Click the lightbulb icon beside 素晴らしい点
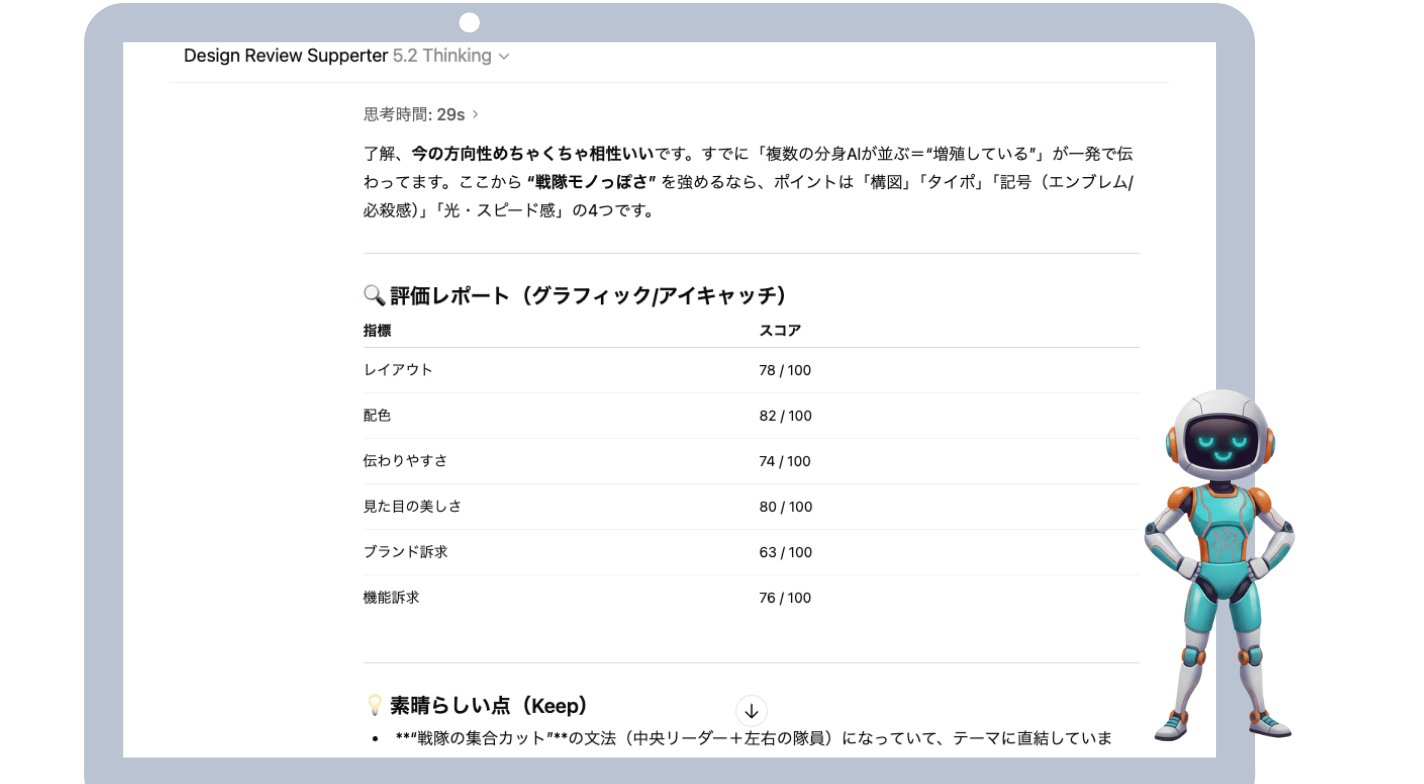1424x784 pixels. point(375,705)
